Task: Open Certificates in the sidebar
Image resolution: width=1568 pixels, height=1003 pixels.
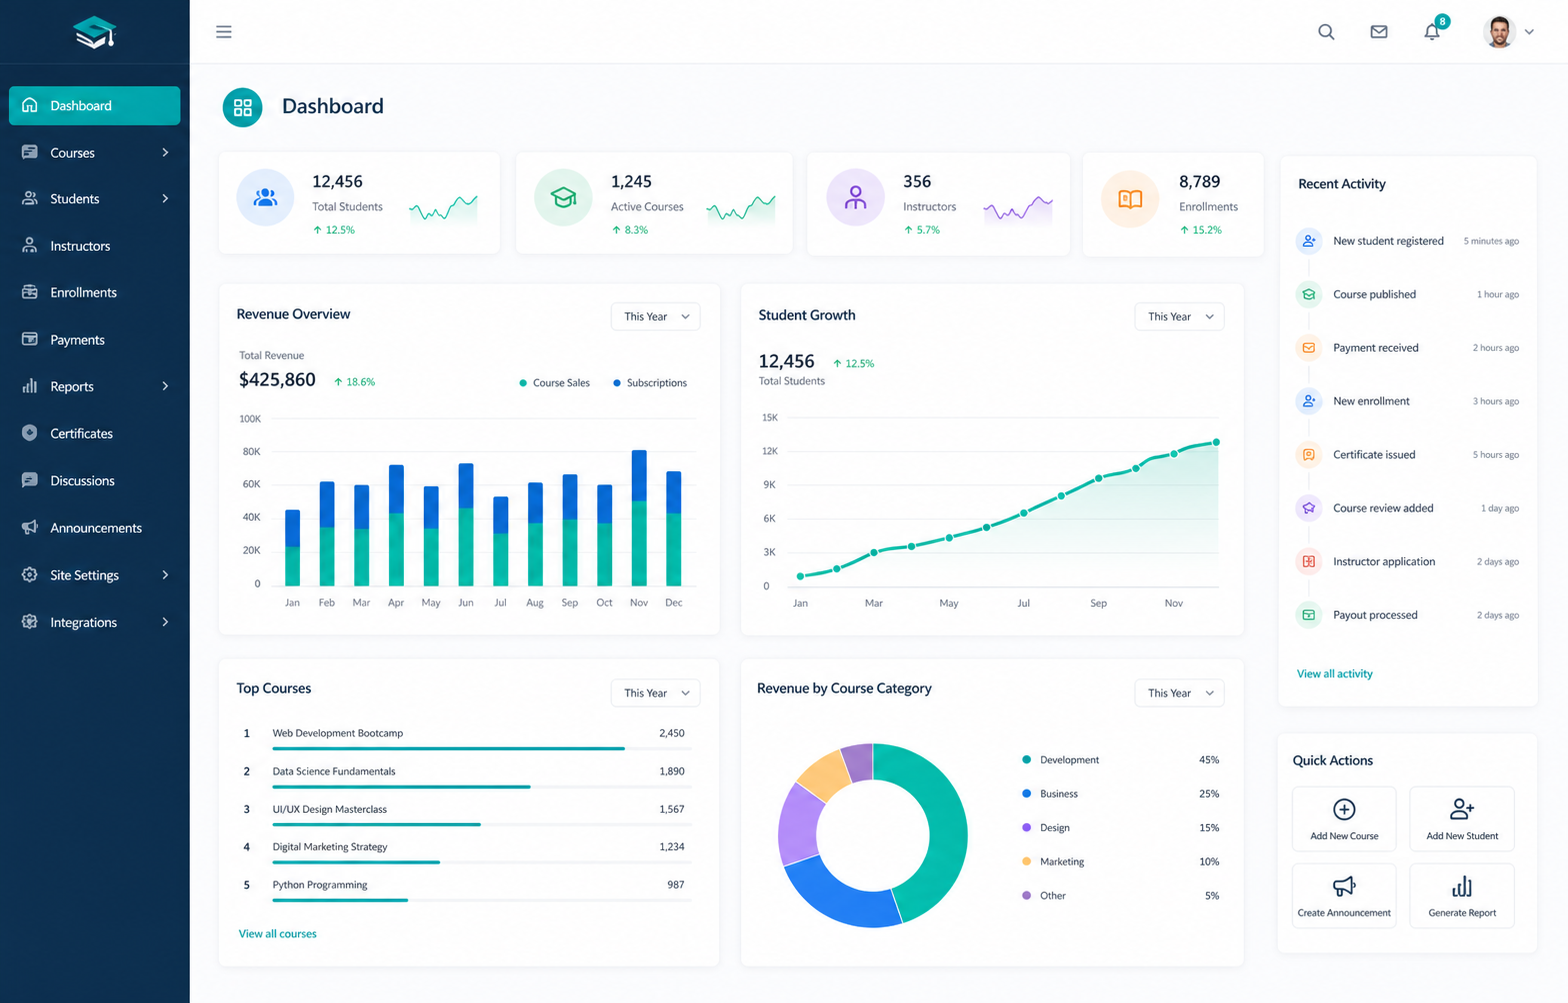Action: pyautogui.click(x=95, y=434)
